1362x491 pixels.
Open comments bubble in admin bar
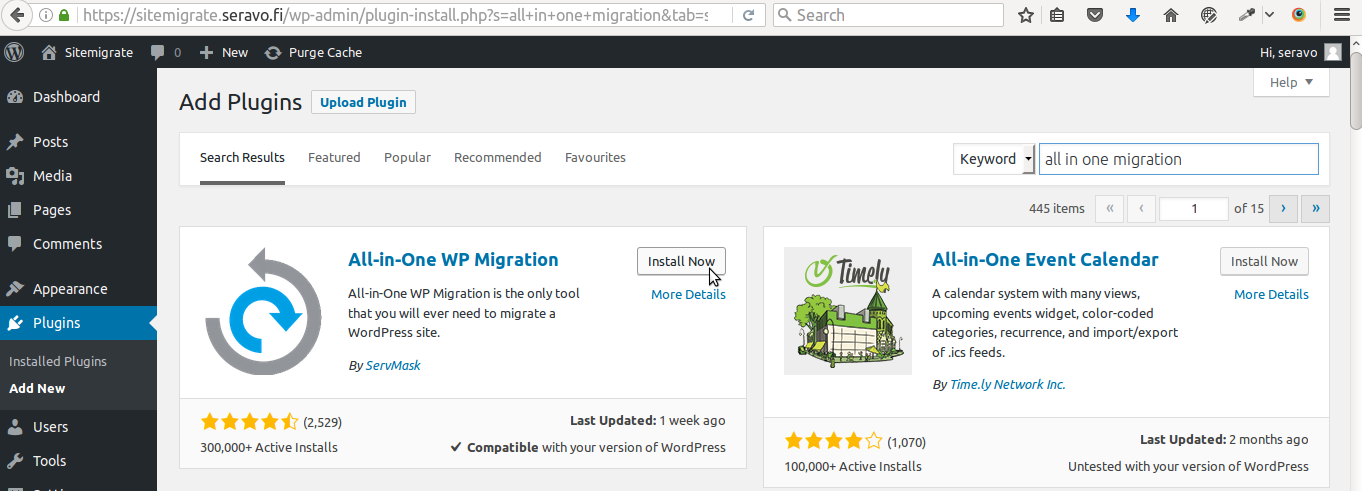(165, 52)
